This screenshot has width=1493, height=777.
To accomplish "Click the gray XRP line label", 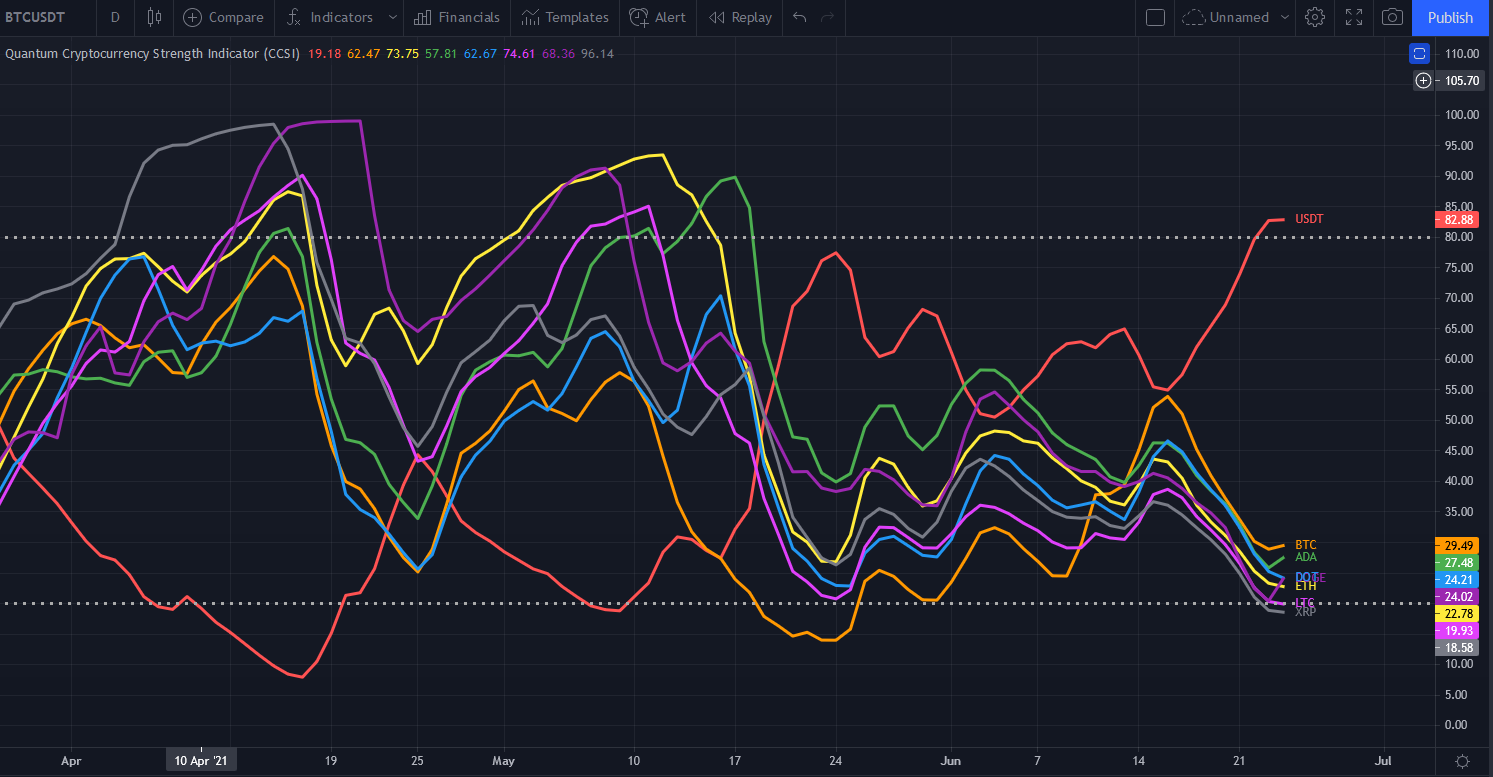I will pyautogui.click(x=1305, y=612).
